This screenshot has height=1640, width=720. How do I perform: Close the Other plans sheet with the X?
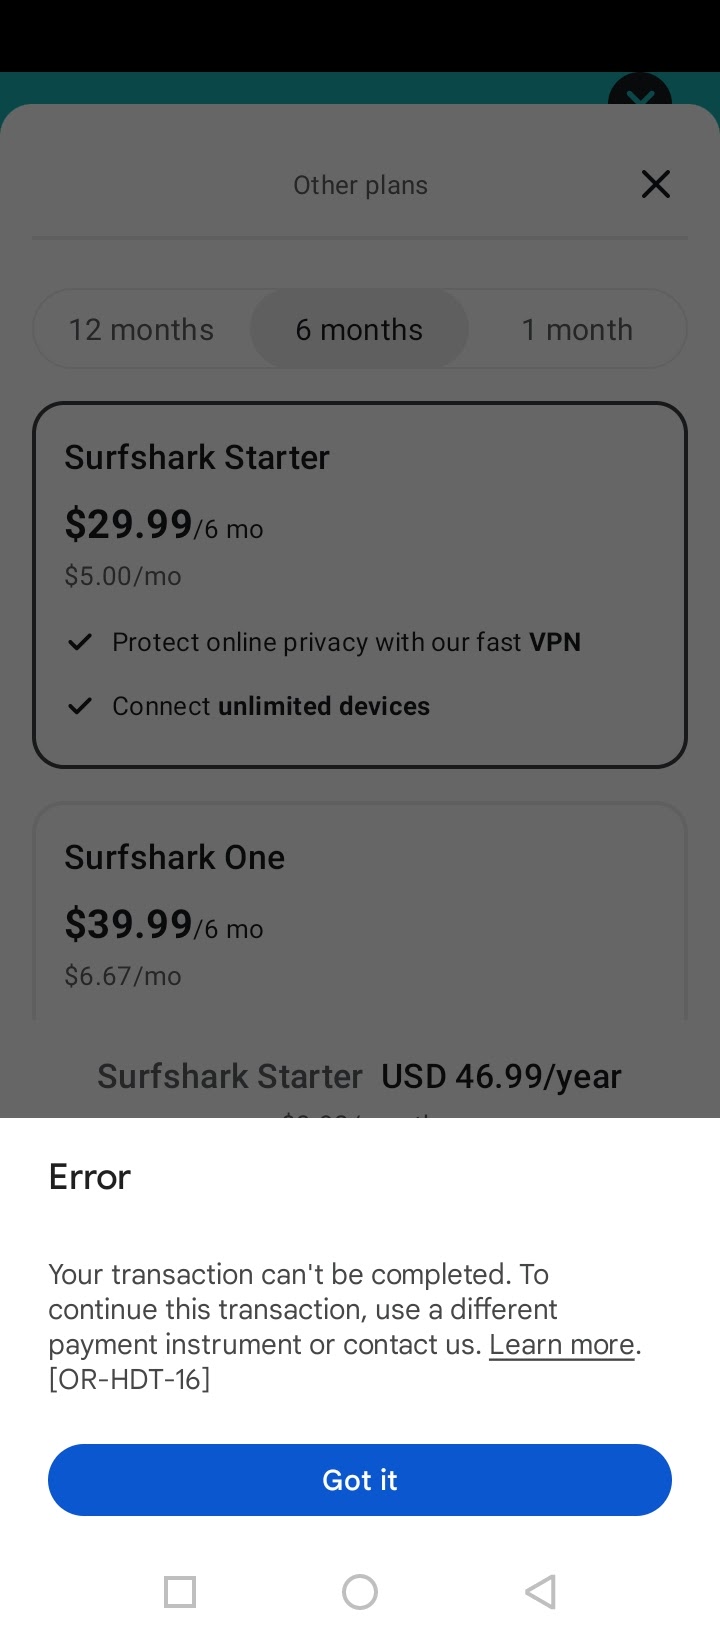tap(655, 184)
